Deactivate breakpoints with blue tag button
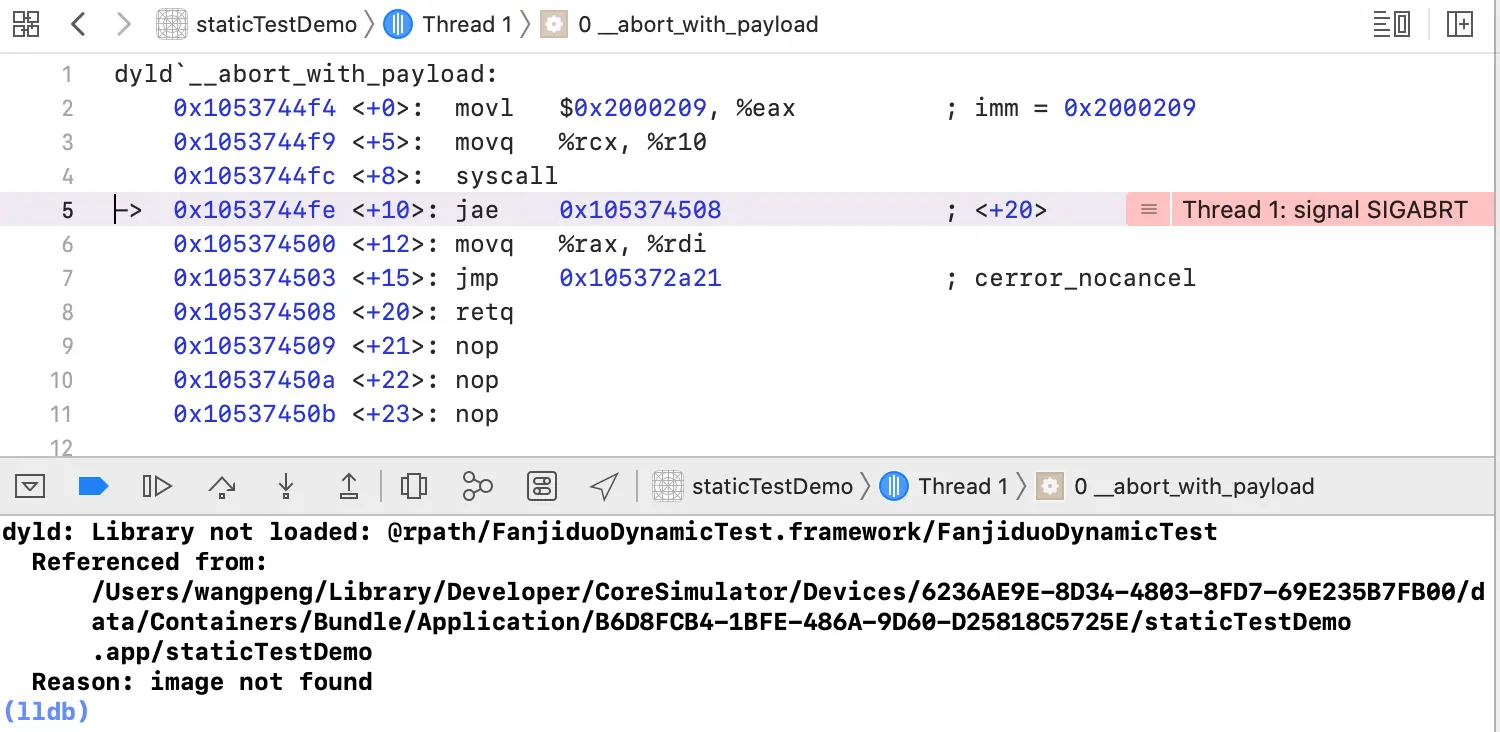Screen dimensions: 1500x732 pyautogui.click(x=93, y=487)
